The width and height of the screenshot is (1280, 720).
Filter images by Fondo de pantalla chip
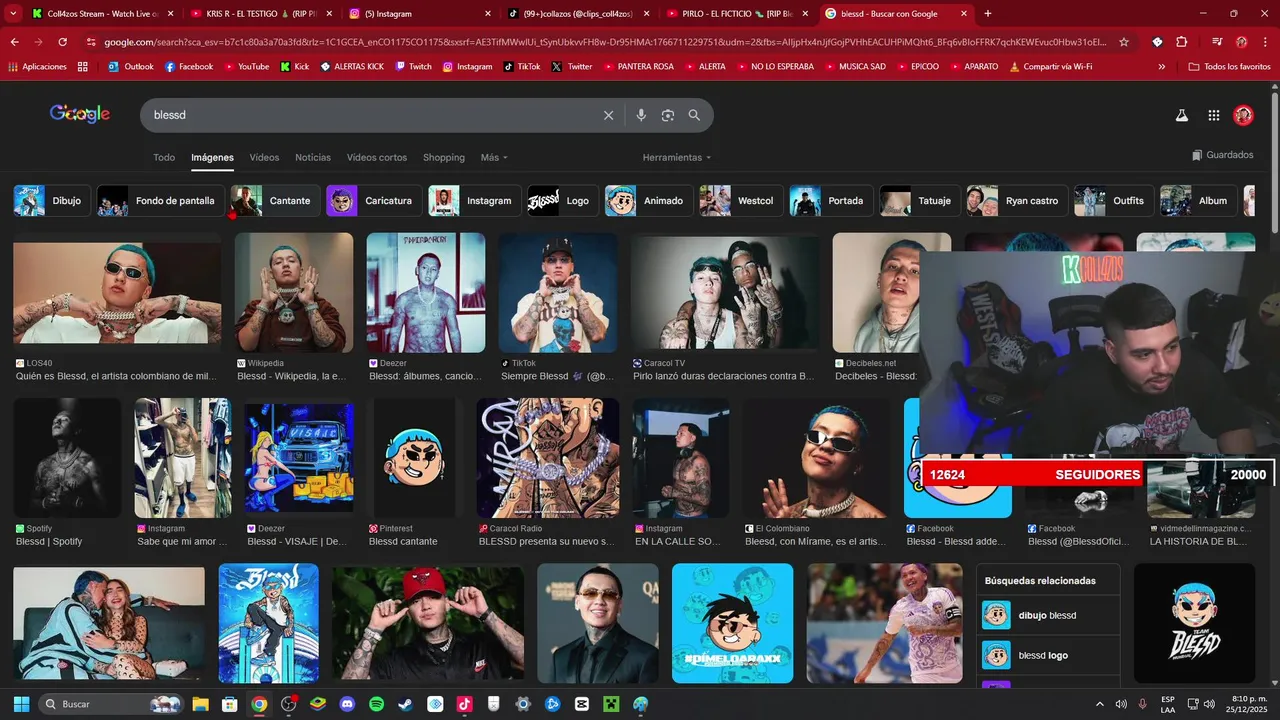click(x=159, y=201)
